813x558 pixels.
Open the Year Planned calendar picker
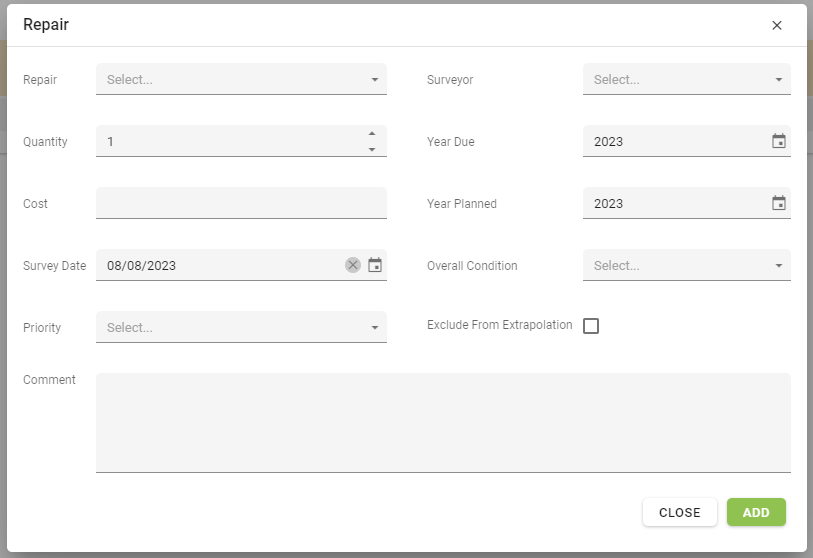click(x=779, y=203)
